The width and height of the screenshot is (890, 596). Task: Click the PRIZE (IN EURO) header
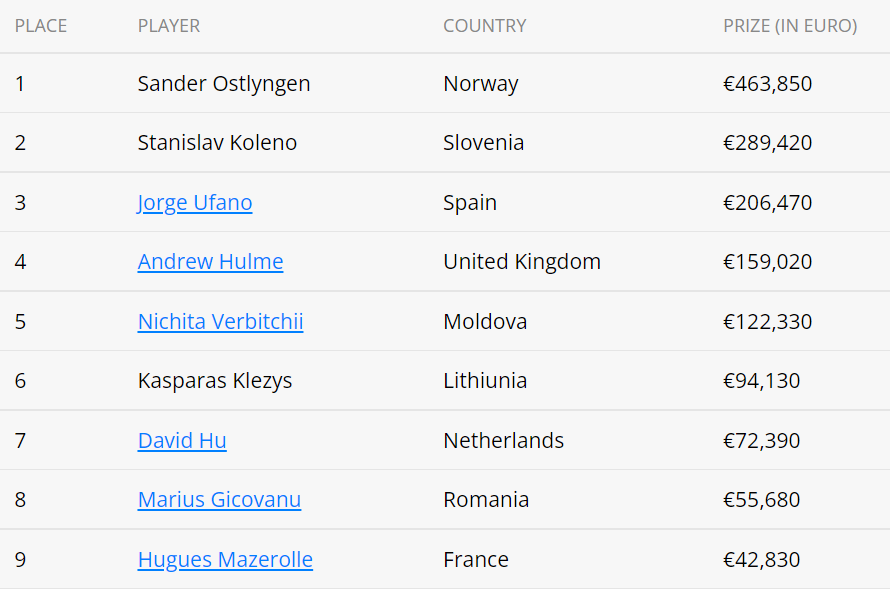point(790,26)
